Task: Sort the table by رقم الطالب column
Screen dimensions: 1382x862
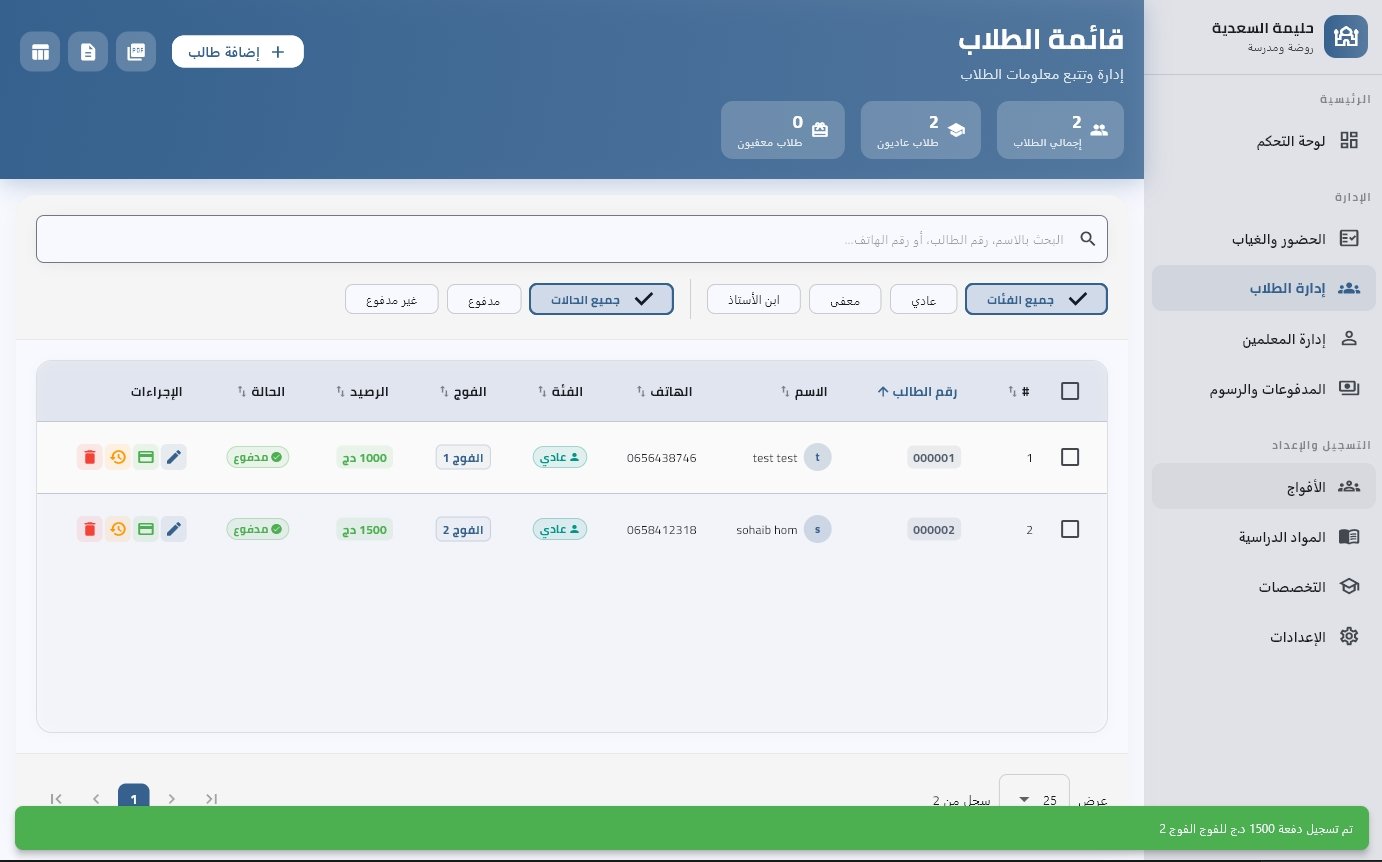Action: 916,391
